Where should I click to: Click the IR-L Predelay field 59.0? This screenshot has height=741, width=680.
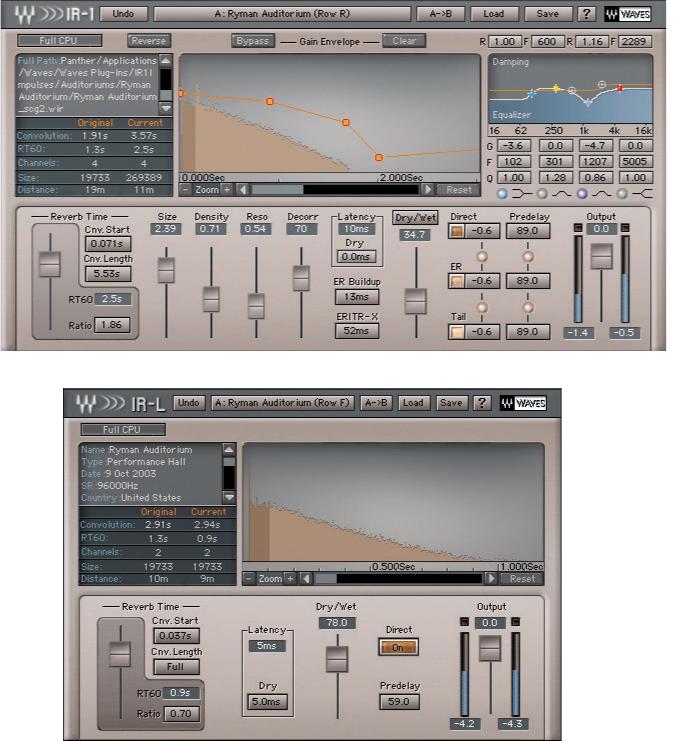pyautogui.click(x=399, y=702)
